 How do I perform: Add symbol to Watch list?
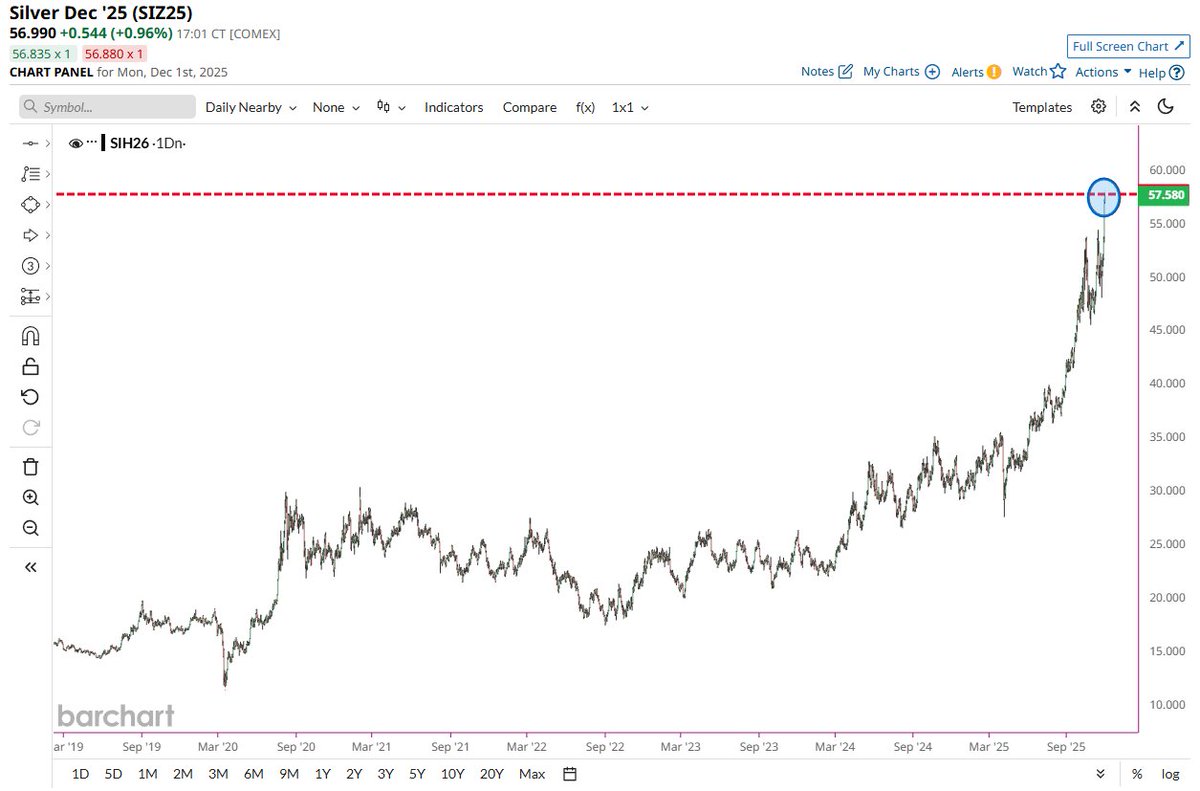1039,72
